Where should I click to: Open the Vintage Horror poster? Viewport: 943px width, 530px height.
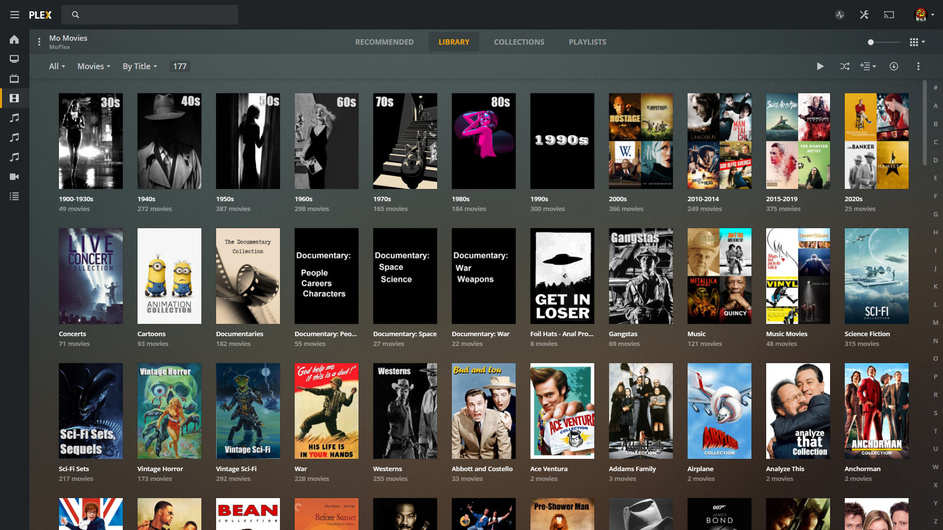pos(170,411)
